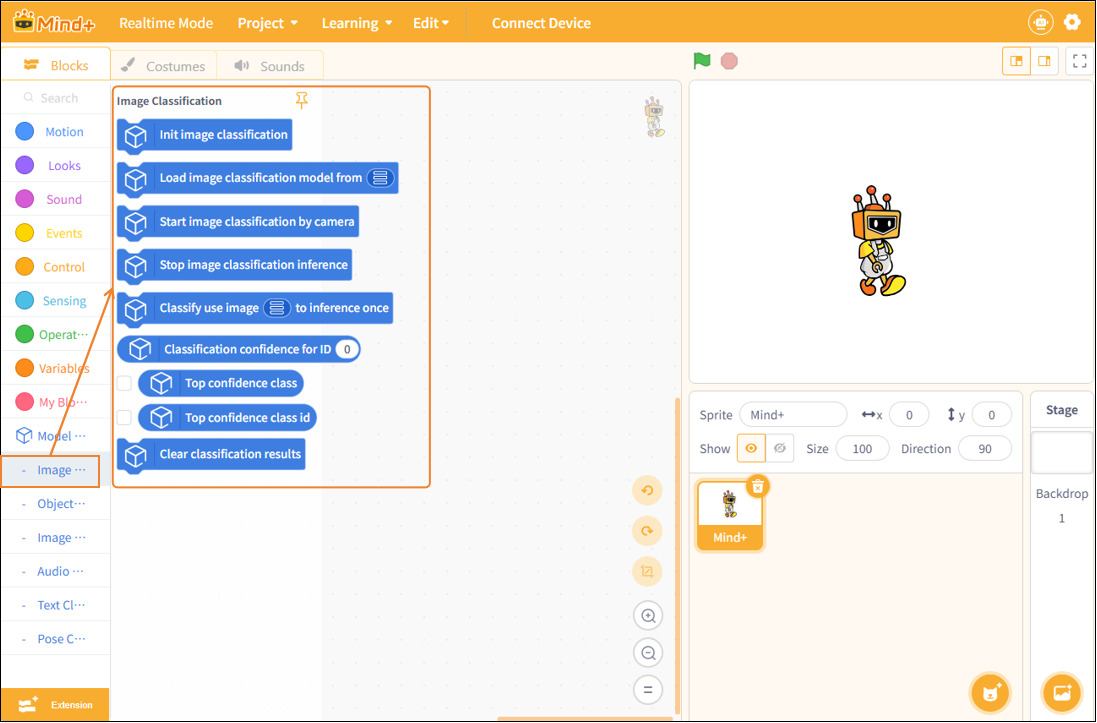The image size is (1097, 723).
Task: Open the settings gear icon
Action: [1072, 22]
